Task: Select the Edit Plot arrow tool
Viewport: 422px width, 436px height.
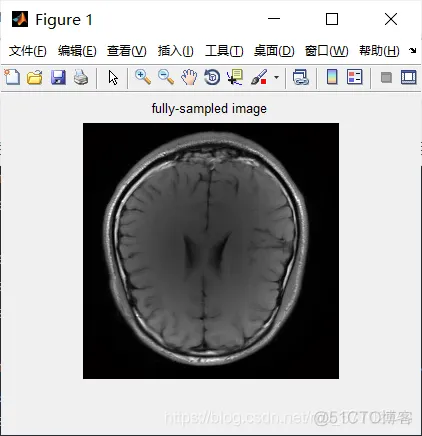Action: [113, 78]
